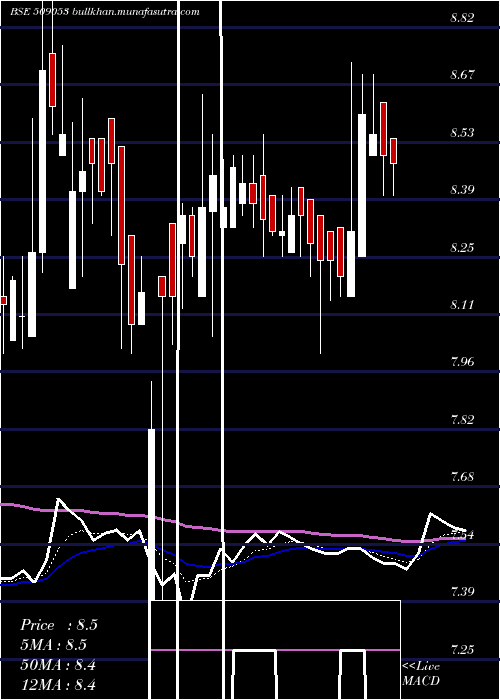Screen dimensions: 500x700
Task: Click the last red candle near 8.53
Action: pos(393,151)
